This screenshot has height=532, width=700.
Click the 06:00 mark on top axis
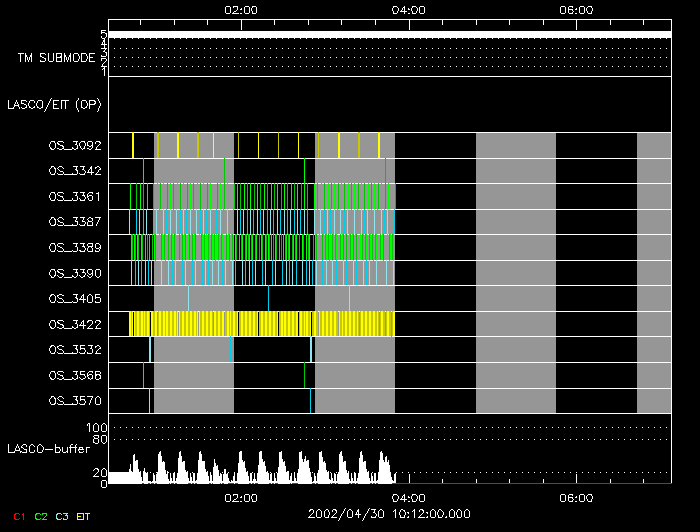[577, 10]
